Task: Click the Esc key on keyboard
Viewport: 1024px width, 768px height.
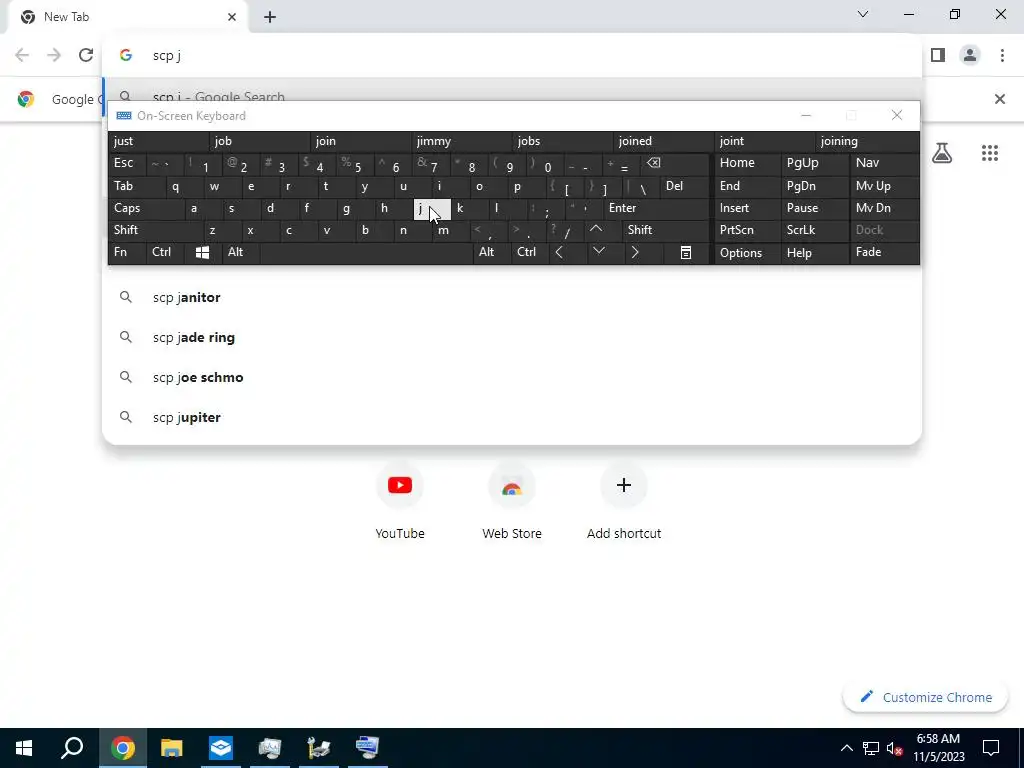Action: coord(127,163)
